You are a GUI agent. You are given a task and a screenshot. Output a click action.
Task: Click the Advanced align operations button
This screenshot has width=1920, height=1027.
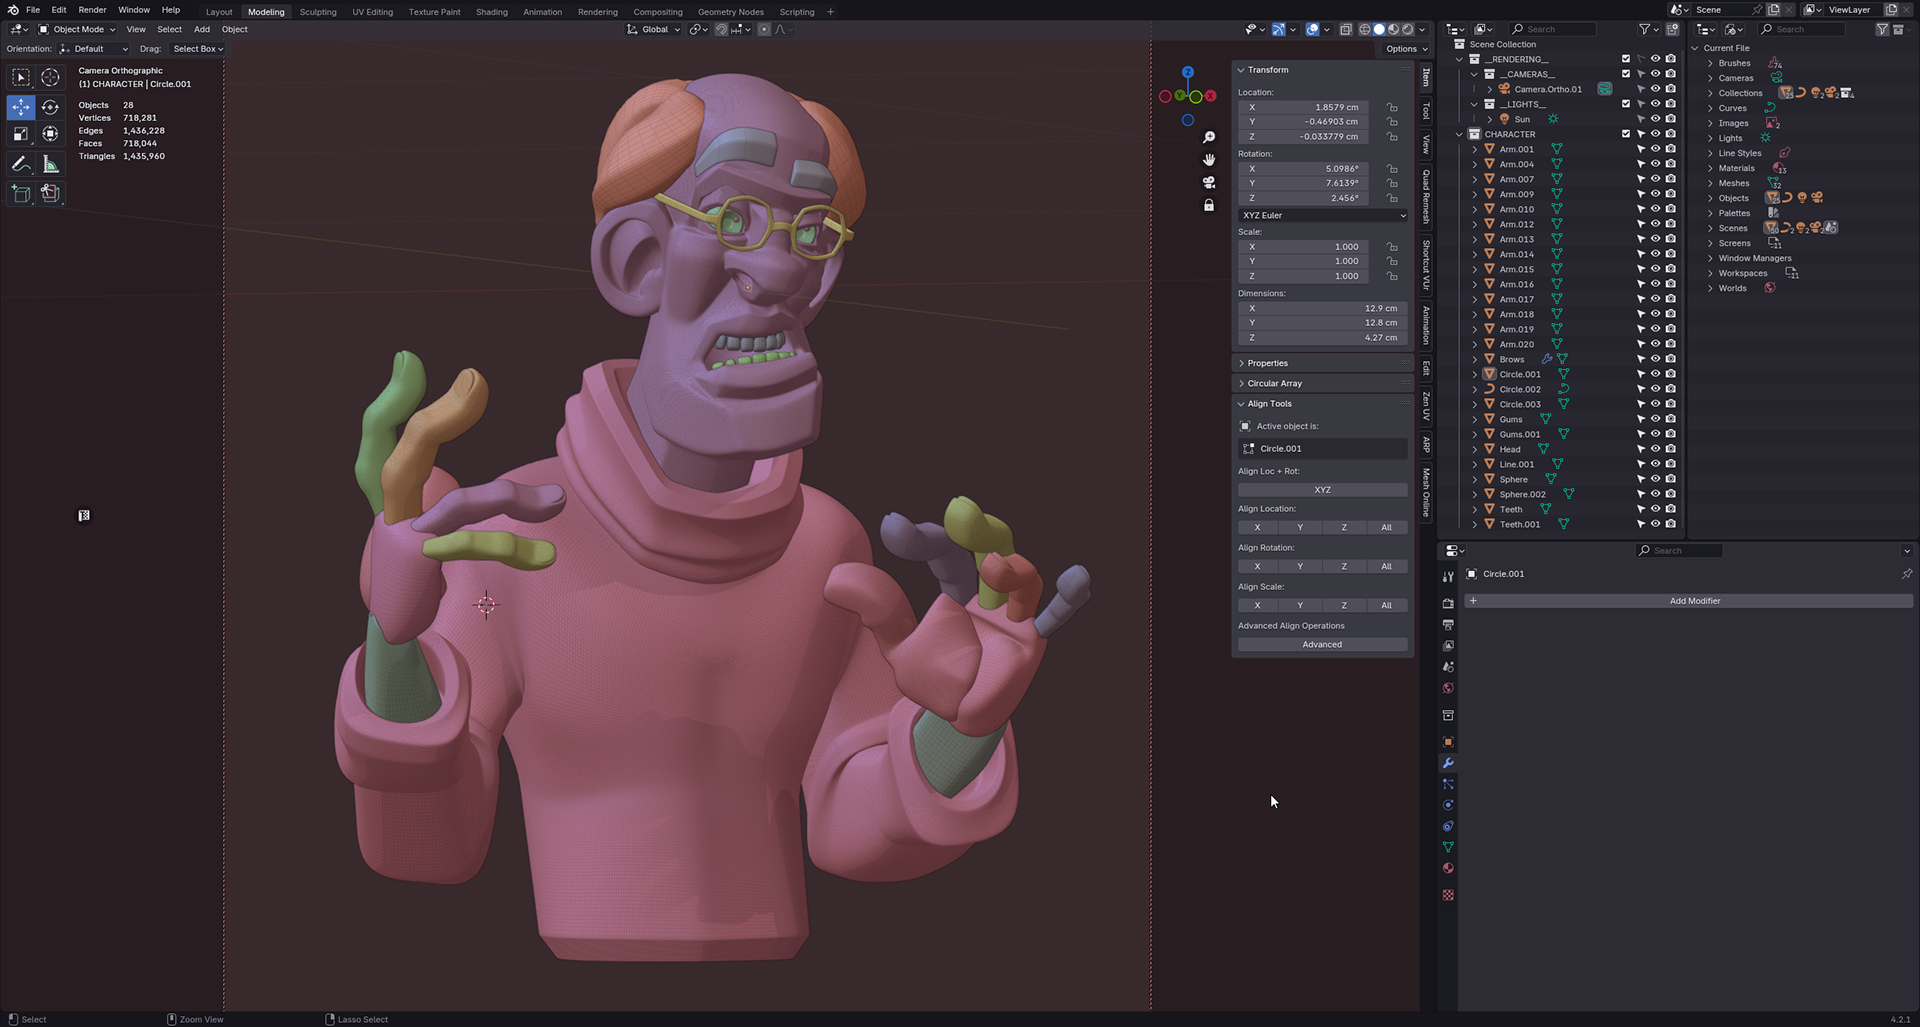click(1323, 645)
